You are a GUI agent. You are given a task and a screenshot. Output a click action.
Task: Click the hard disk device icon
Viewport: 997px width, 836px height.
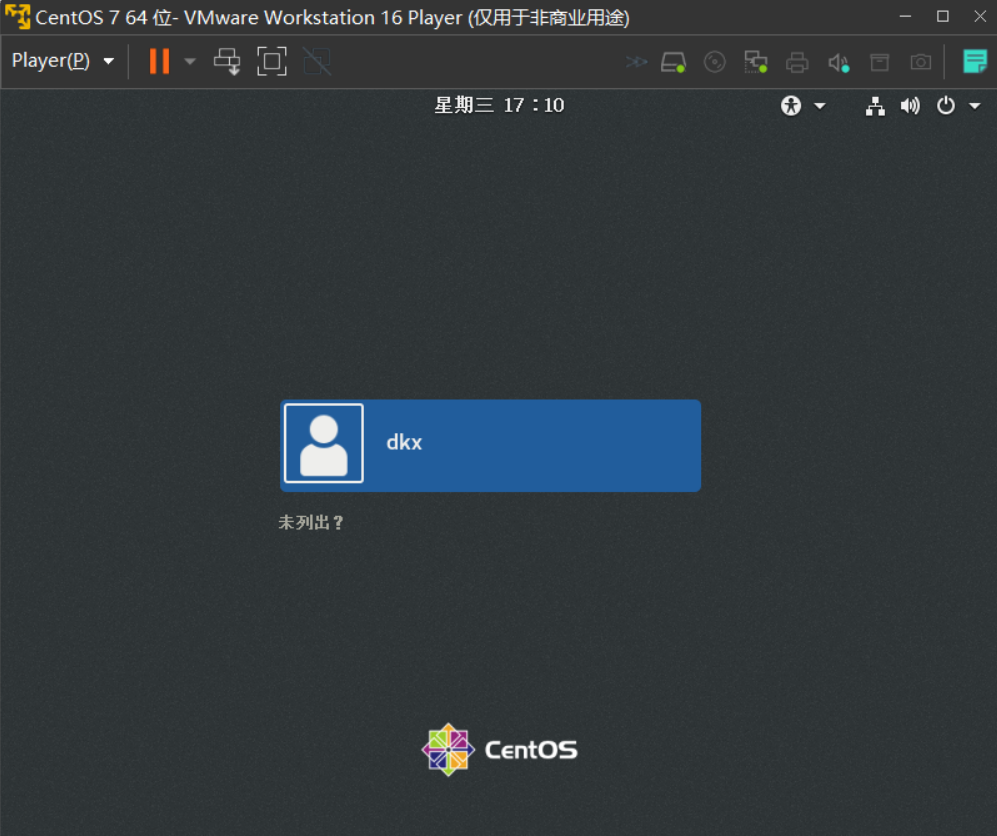click(673, 62)
